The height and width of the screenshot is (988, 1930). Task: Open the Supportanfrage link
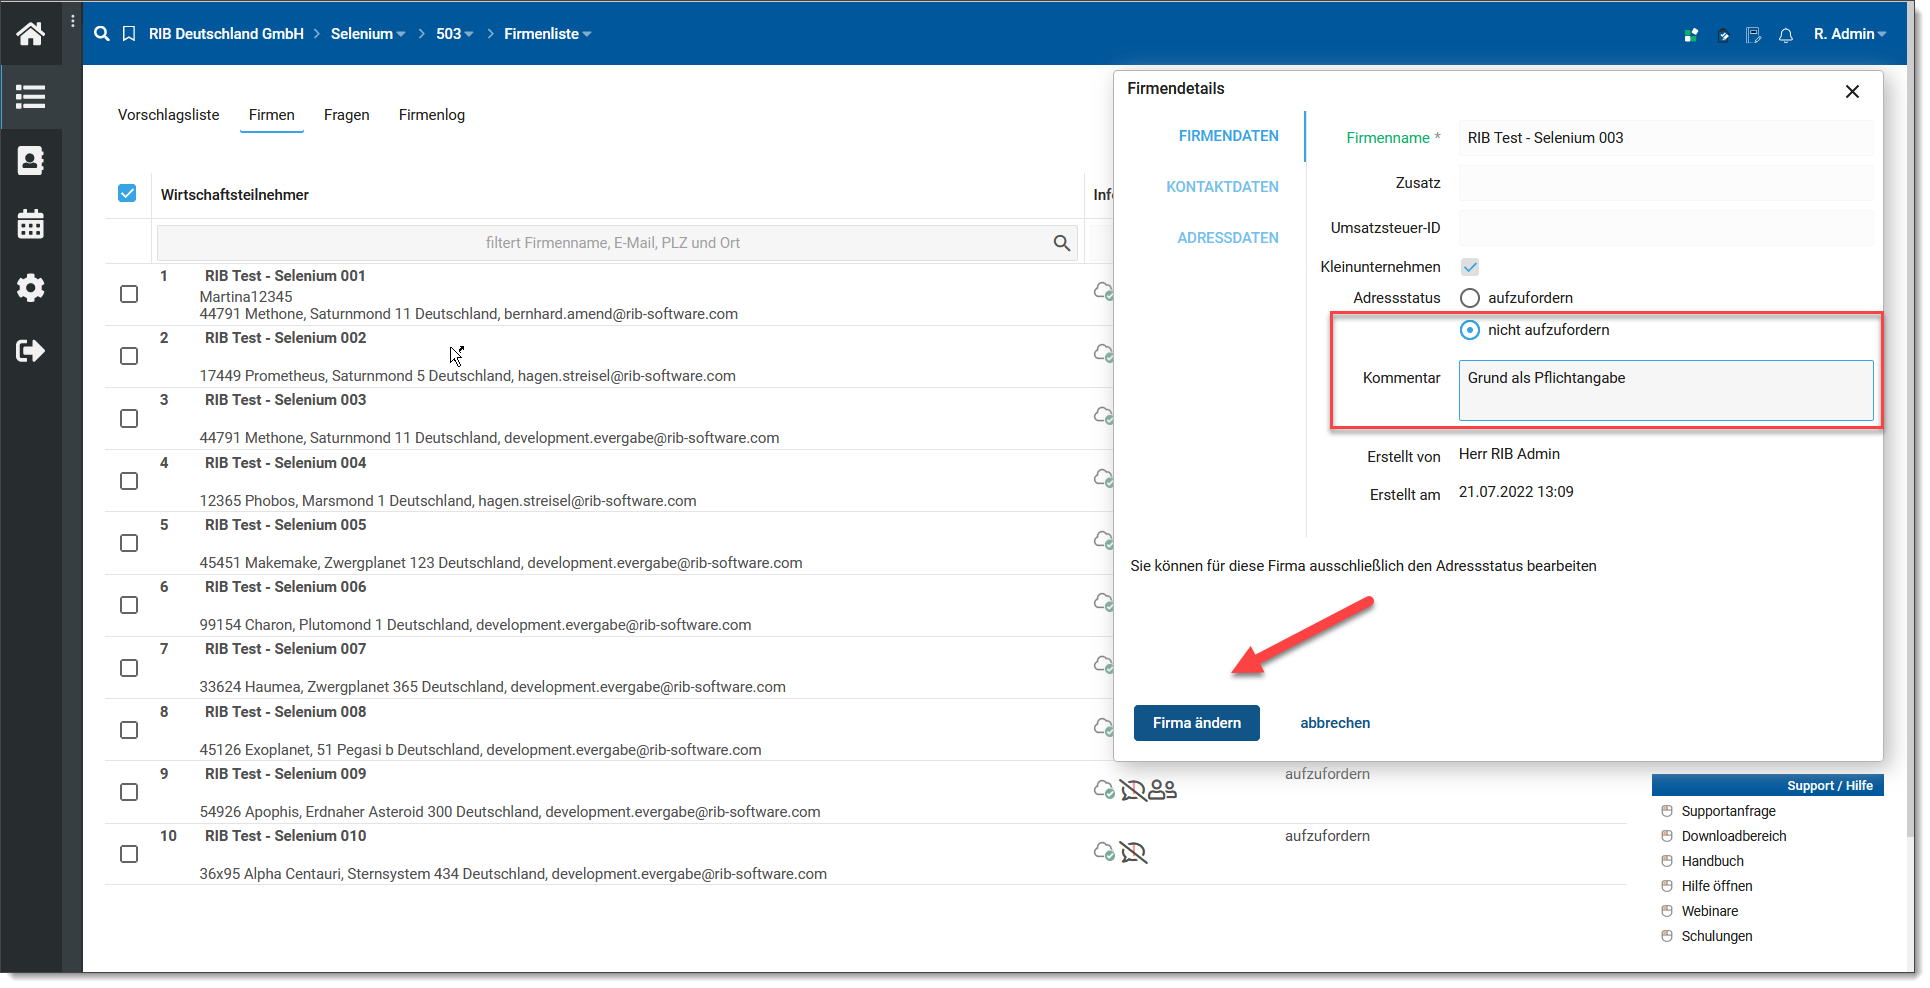pyautogui.click(x=1729, y=811)
